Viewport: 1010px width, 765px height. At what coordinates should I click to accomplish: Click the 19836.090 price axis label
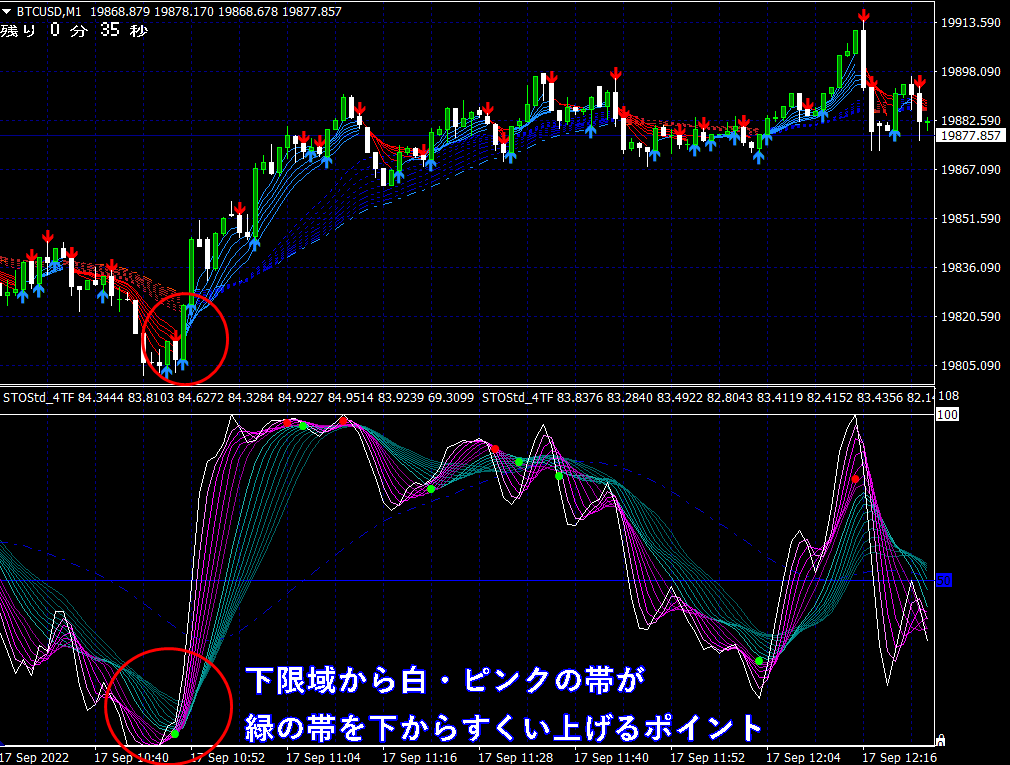tap(971, 267)
